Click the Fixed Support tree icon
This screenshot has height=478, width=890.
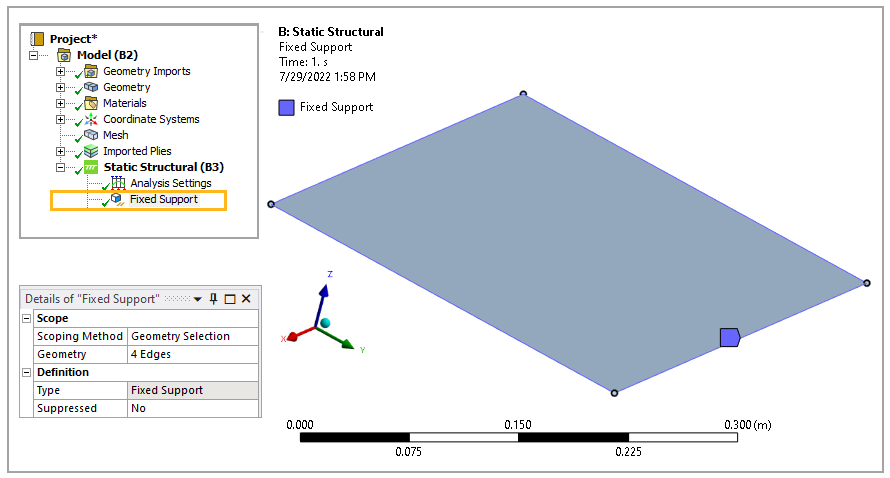click(x=117, y=199)
